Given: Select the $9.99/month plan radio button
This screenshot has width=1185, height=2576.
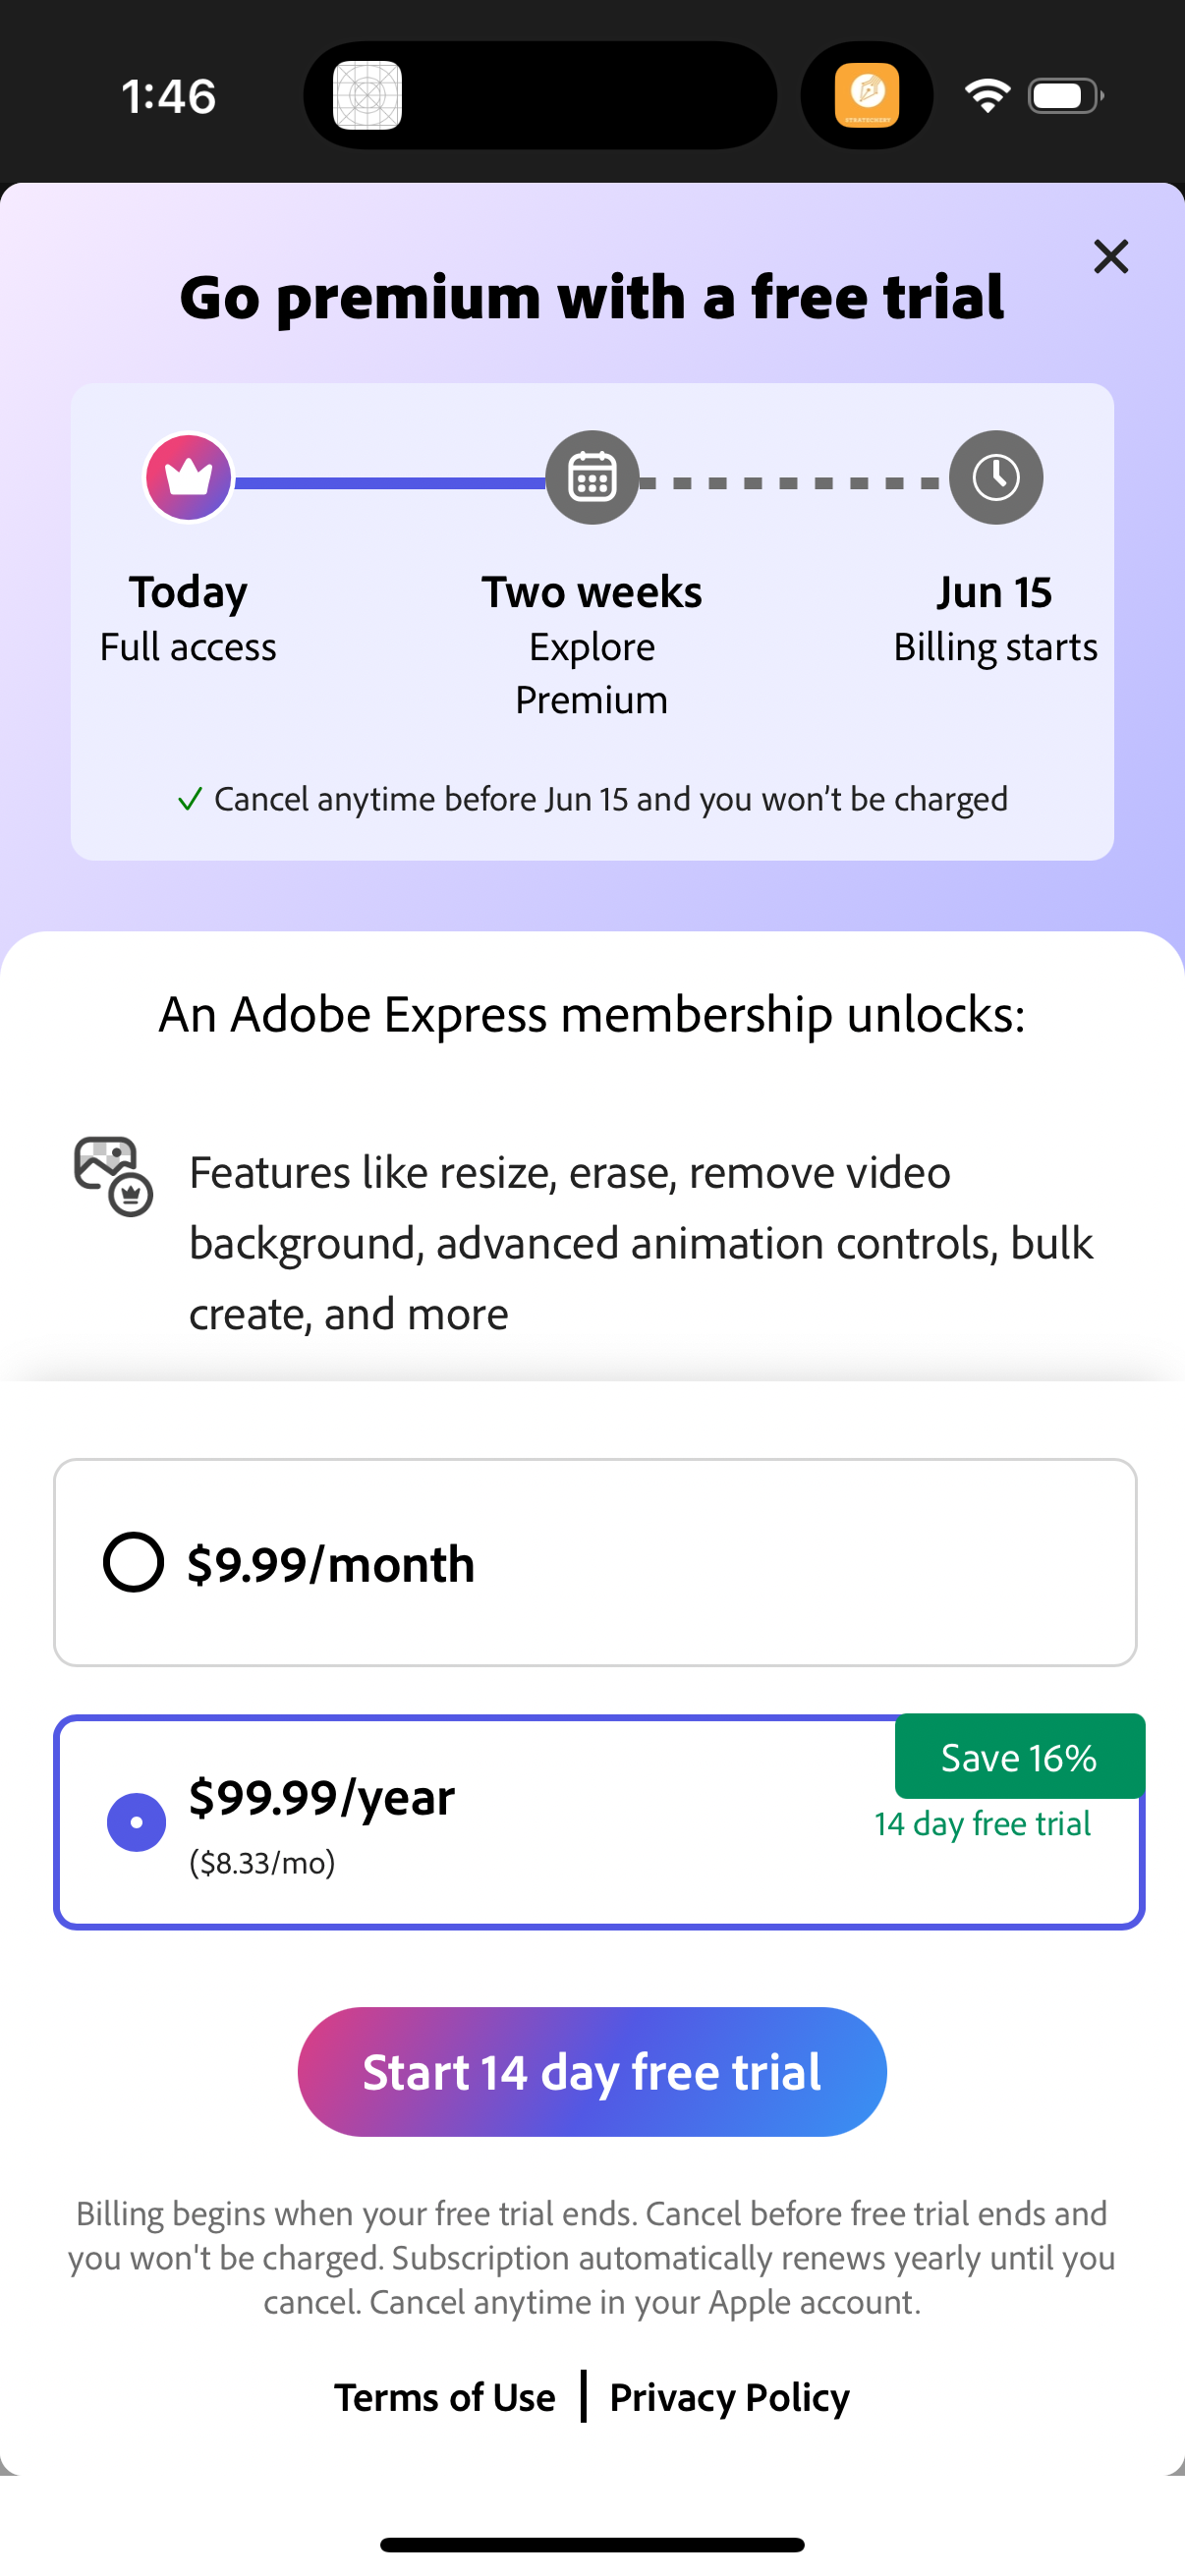Looking at the screenshot, I should tap(134, 1563).
